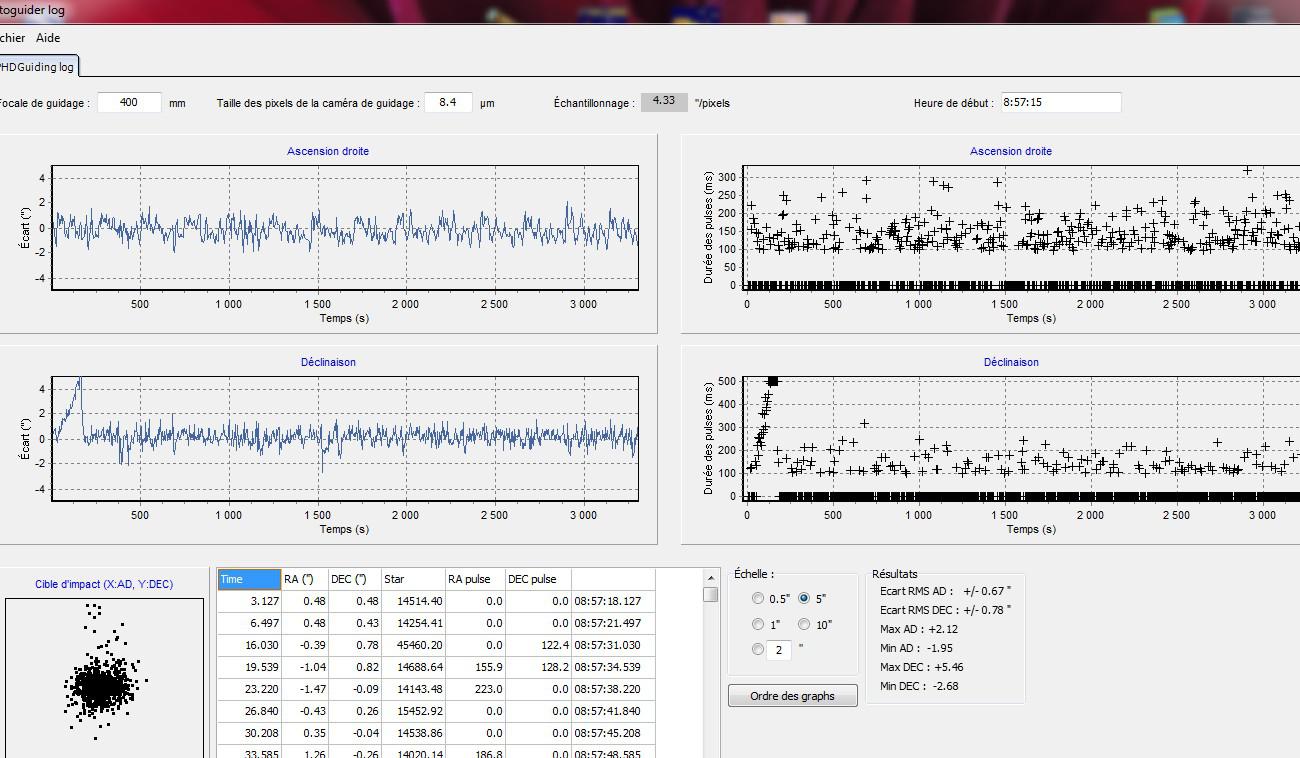The image size is (1300, 758).
Task: Click the Ecart RMS AD result line
Action: [945, 591]
